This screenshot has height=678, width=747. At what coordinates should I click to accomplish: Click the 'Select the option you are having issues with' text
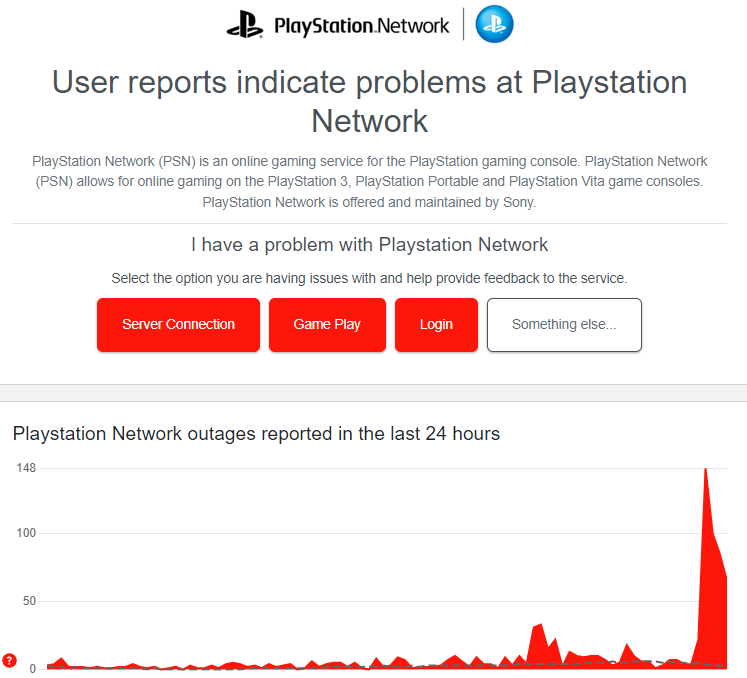point(370,278)
